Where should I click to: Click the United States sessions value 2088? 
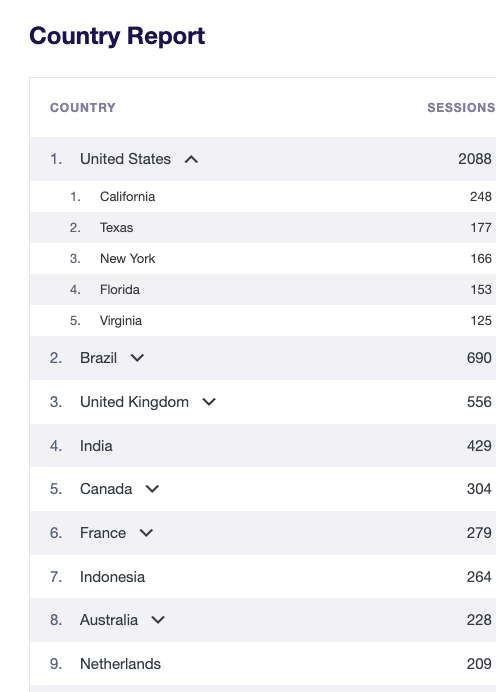475,159
